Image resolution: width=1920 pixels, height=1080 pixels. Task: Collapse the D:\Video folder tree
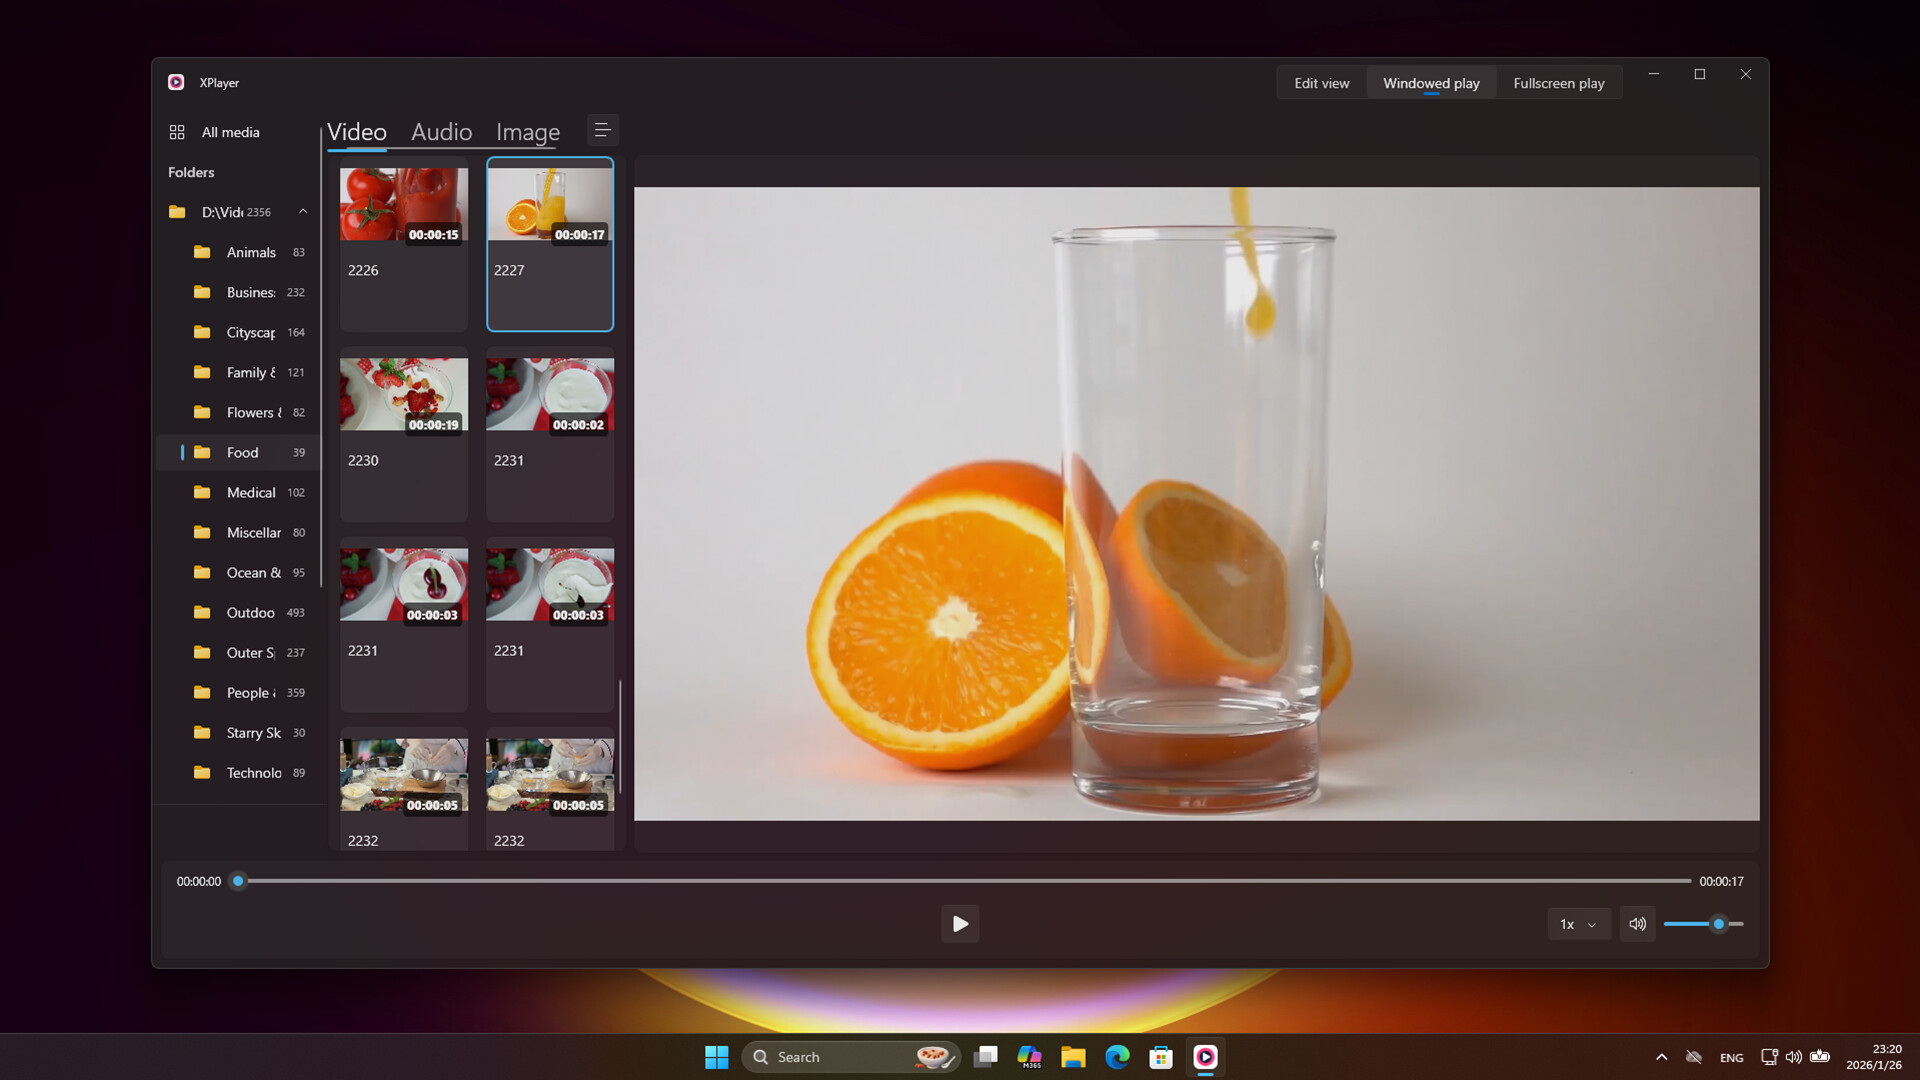coord(303,212)
